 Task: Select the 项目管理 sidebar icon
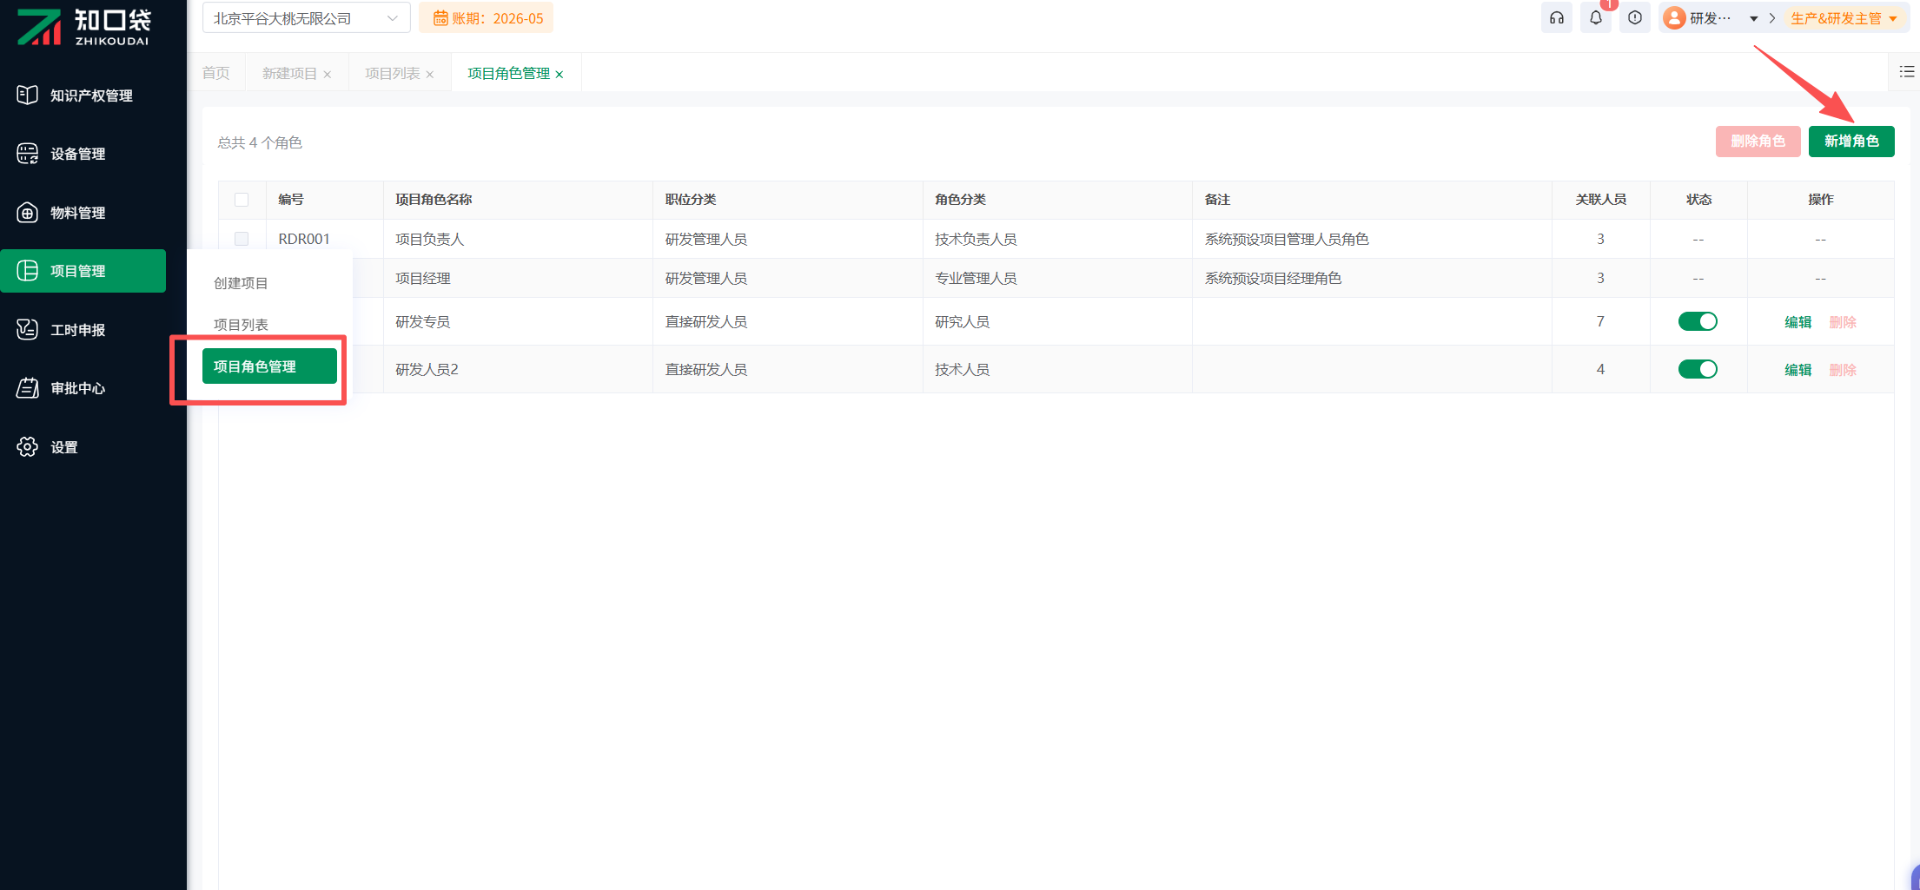[28, 271]
